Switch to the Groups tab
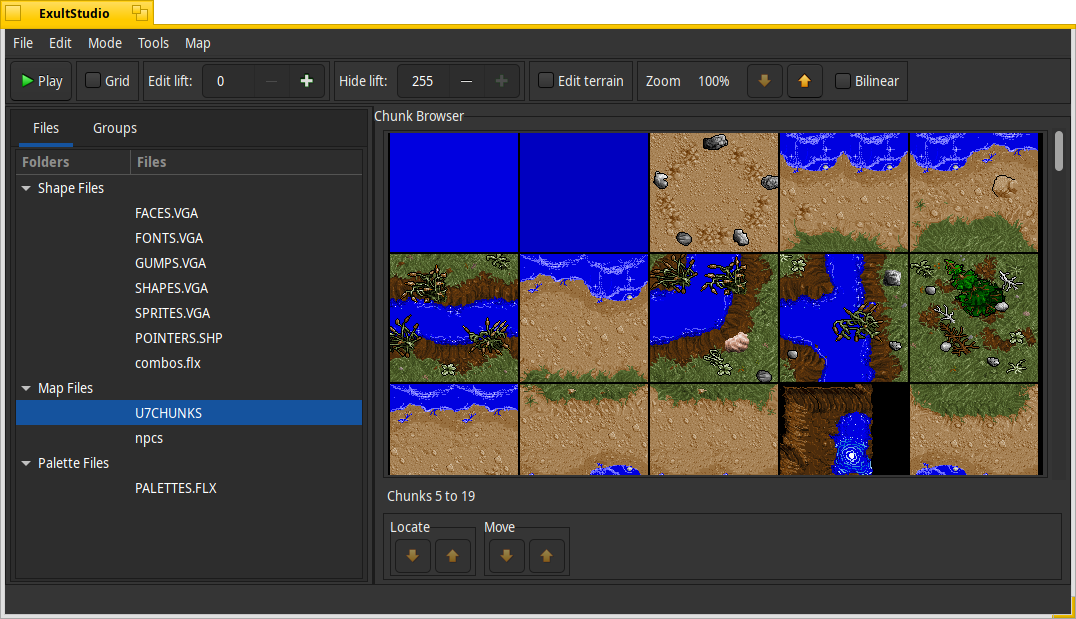The image size is (1076, 619). [115, 128]
